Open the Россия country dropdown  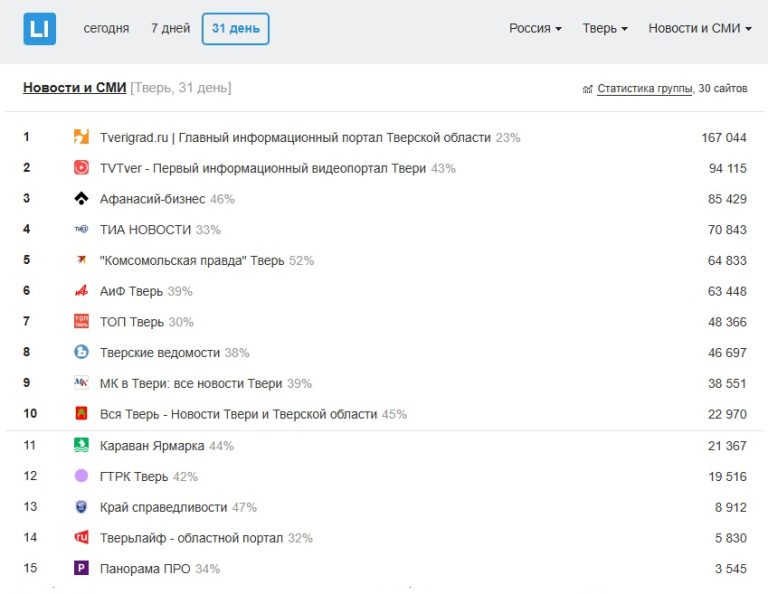[535, 29]
